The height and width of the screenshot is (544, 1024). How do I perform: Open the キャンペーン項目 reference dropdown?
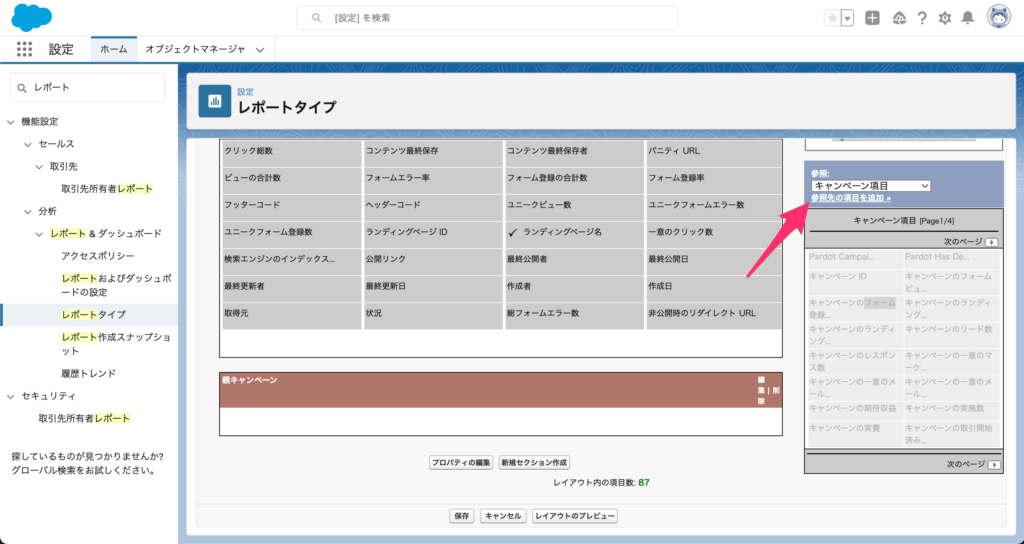point(871,186)
